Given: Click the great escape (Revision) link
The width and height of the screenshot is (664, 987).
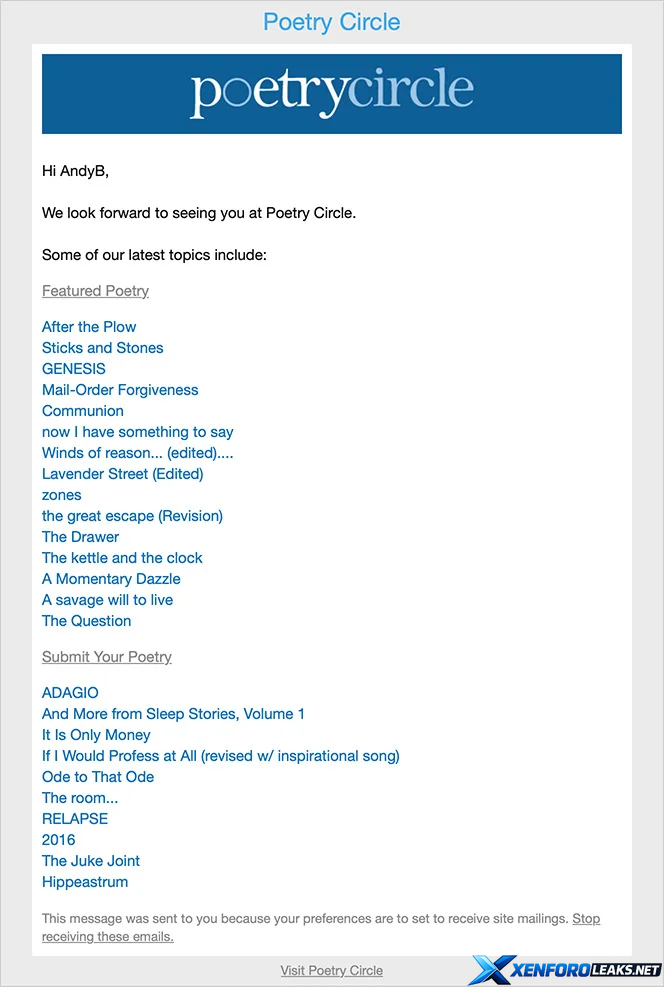Looking at the screenshot, I should pyautogui.click(x=132, y=516).
